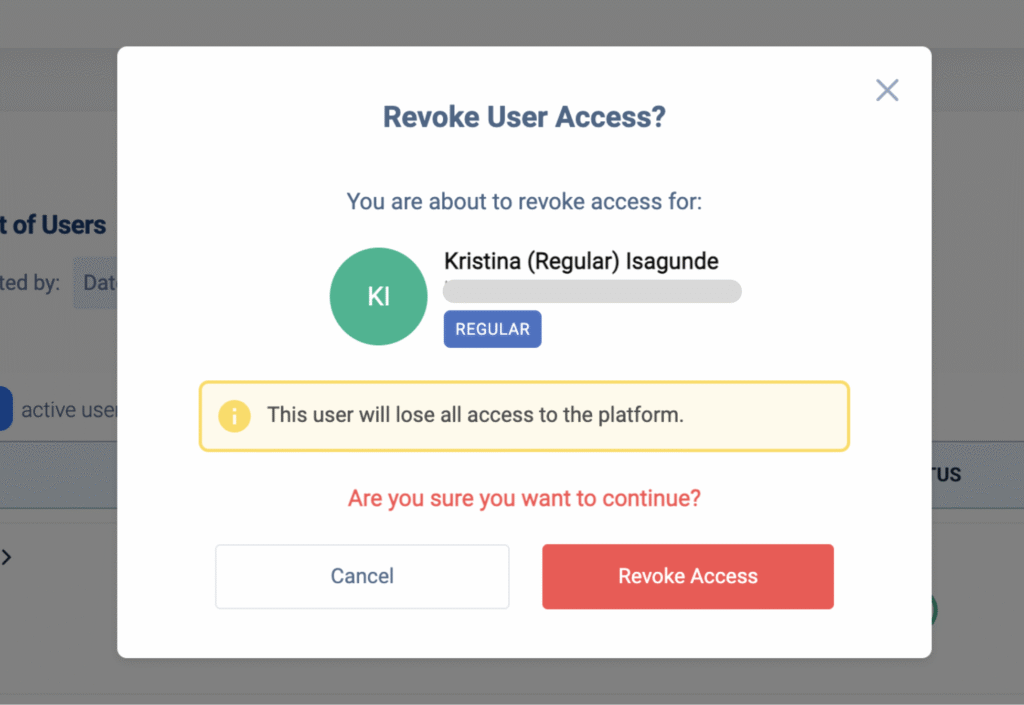Confirm with the red Revoke Access button

[688, 576]
